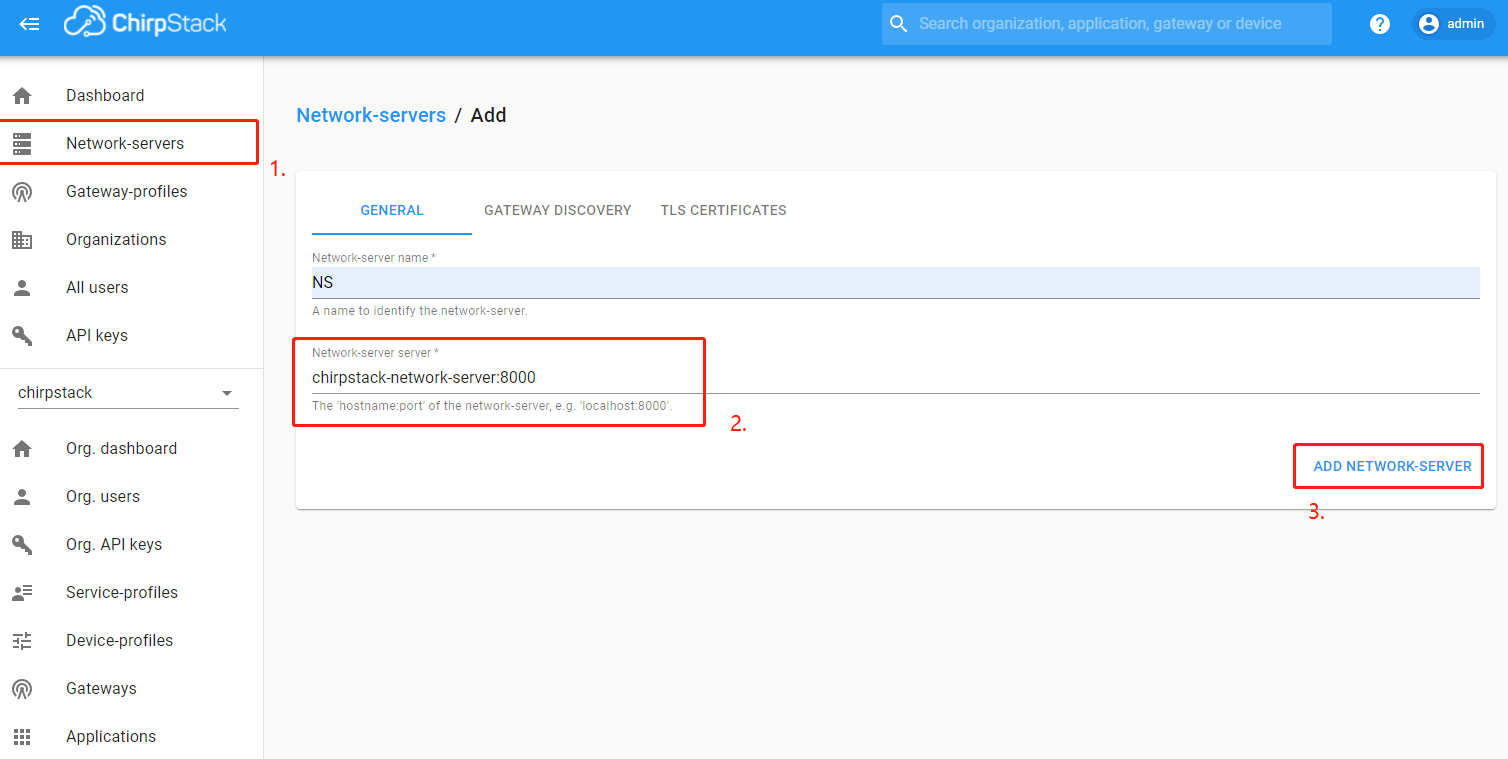Open Service-profiles in sidebar
The width and height of the screenshot is (1508, 759).
point(131,593)
